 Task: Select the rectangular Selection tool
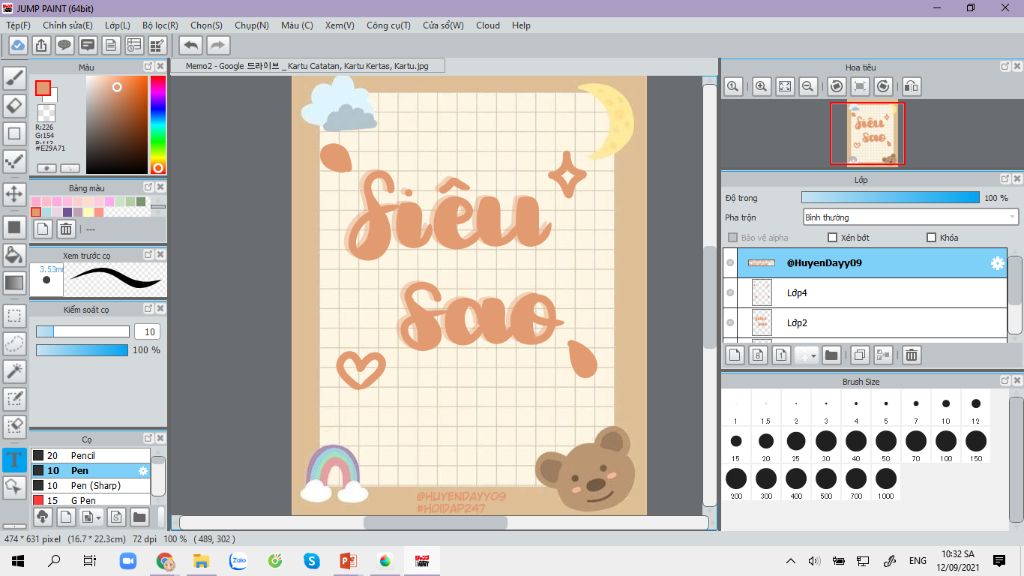[14, 316]
